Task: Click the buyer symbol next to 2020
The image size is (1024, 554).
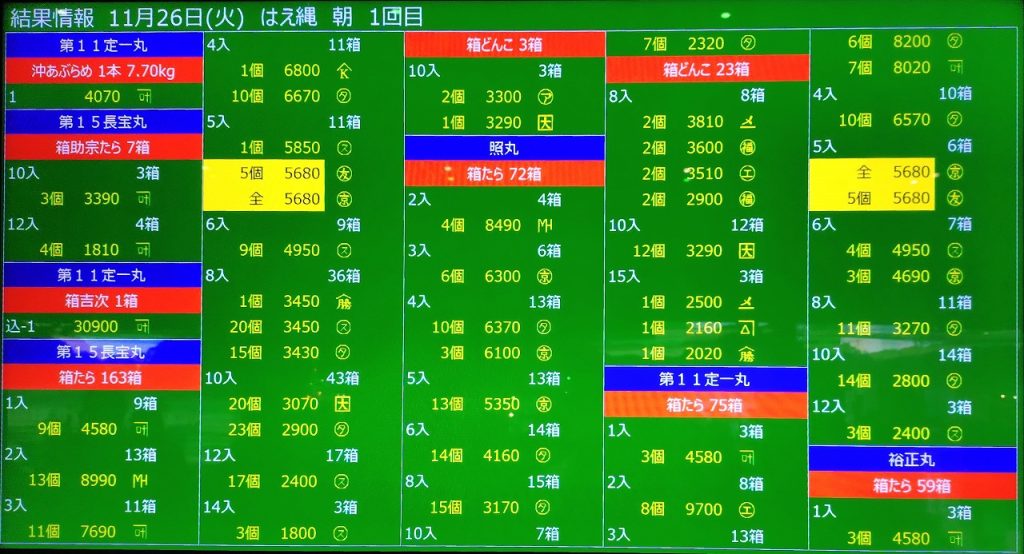Action: click(x=747, y=354)
